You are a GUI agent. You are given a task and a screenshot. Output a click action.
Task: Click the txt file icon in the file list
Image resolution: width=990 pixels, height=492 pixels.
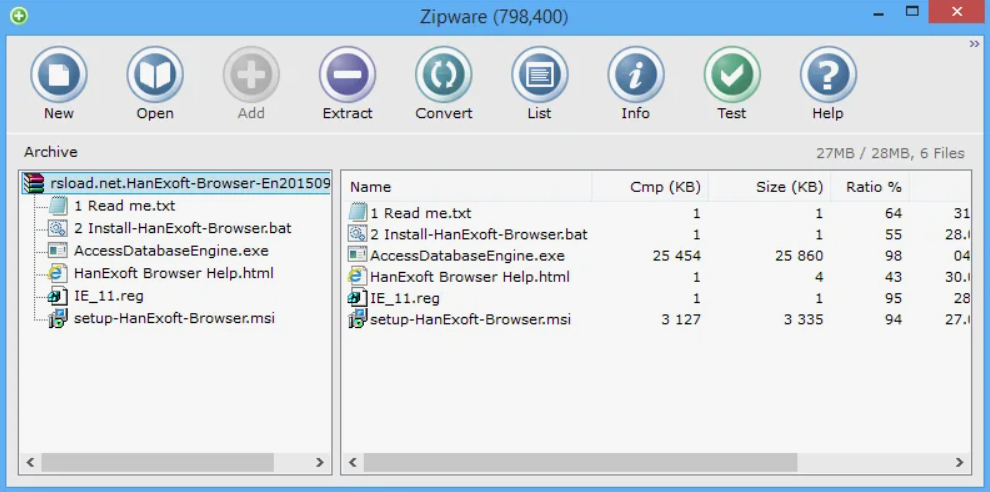point(357,212)
